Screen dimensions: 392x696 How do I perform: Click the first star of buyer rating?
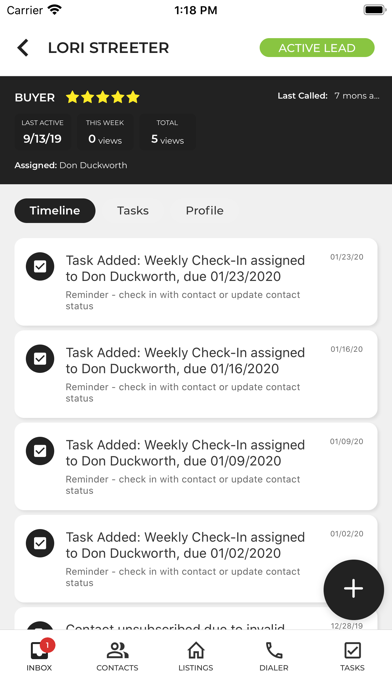(x=72, y=97)
